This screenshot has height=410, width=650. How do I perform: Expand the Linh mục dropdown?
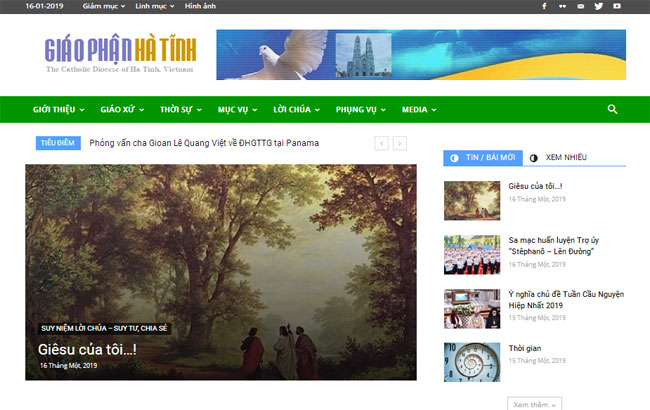click(x=155, y=6)
